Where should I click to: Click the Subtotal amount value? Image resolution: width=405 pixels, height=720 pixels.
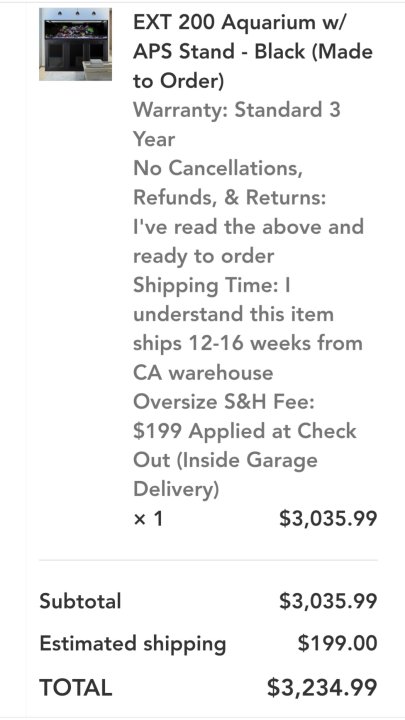(328, 601)
